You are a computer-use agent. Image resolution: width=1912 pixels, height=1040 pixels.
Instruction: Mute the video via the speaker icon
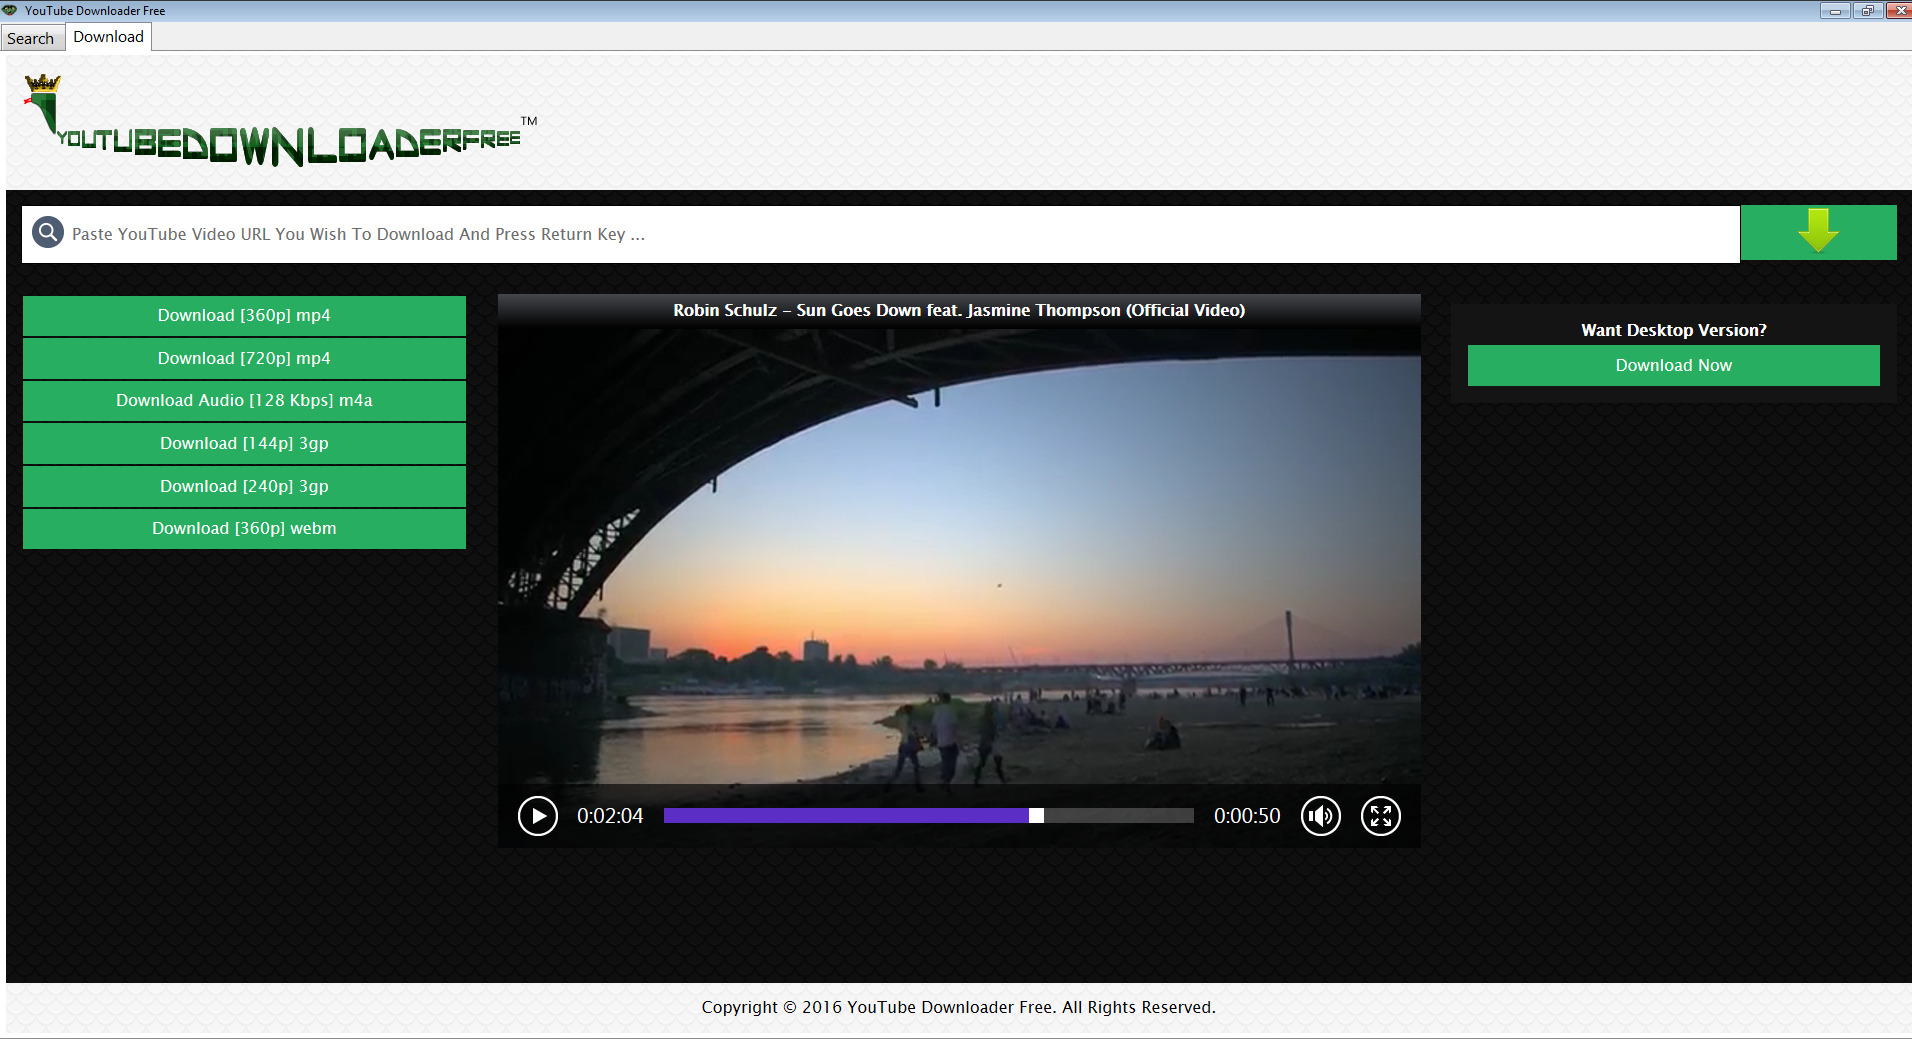pyautogui.click(x=1321, y=816)
